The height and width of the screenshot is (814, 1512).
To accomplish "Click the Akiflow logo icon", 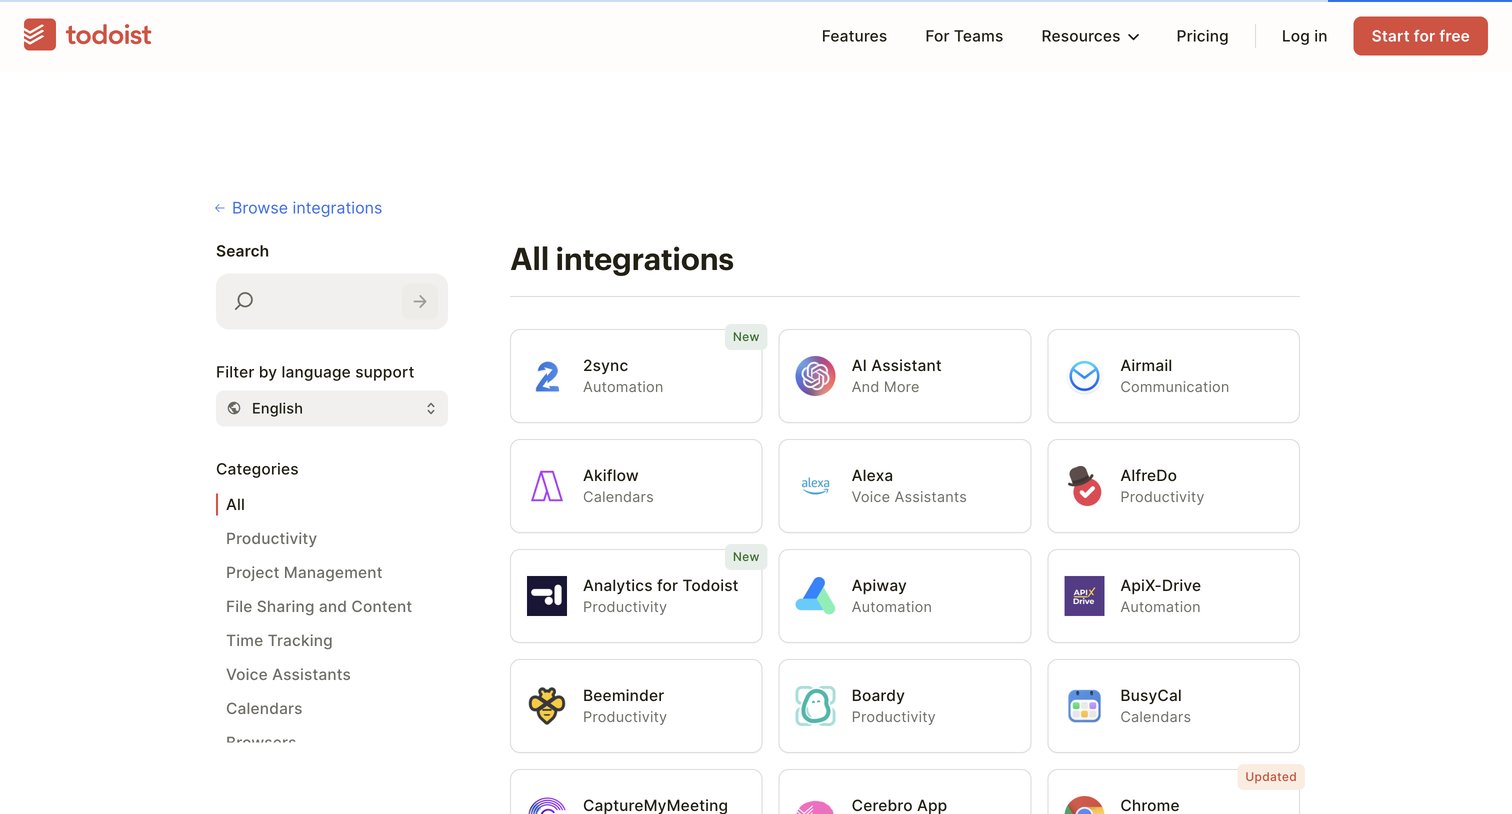I will [547, 486].
